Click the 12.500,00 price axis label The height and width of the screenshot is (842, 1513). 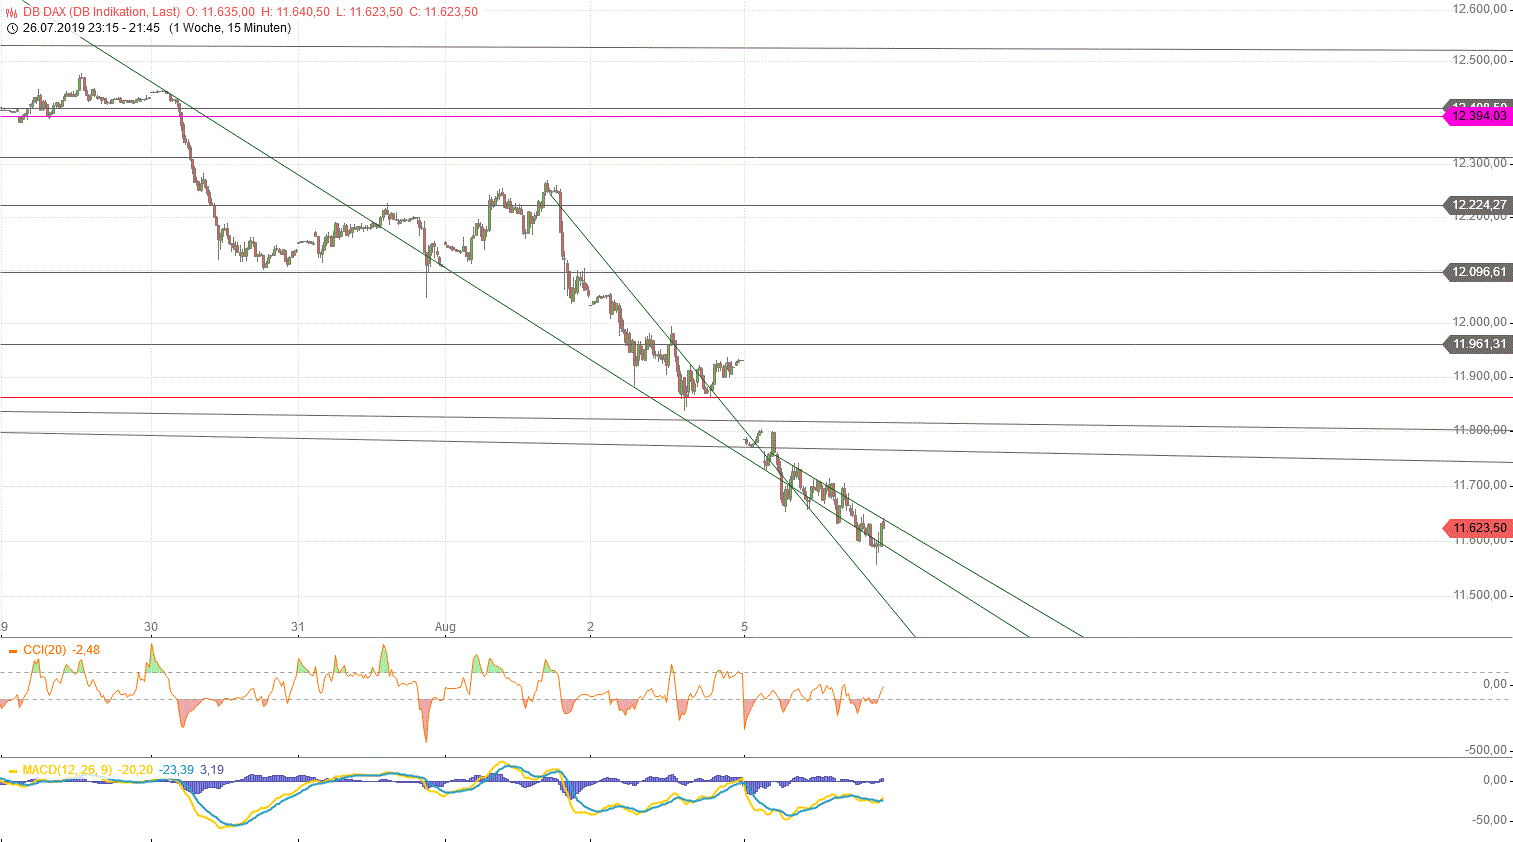(1479, 60)
